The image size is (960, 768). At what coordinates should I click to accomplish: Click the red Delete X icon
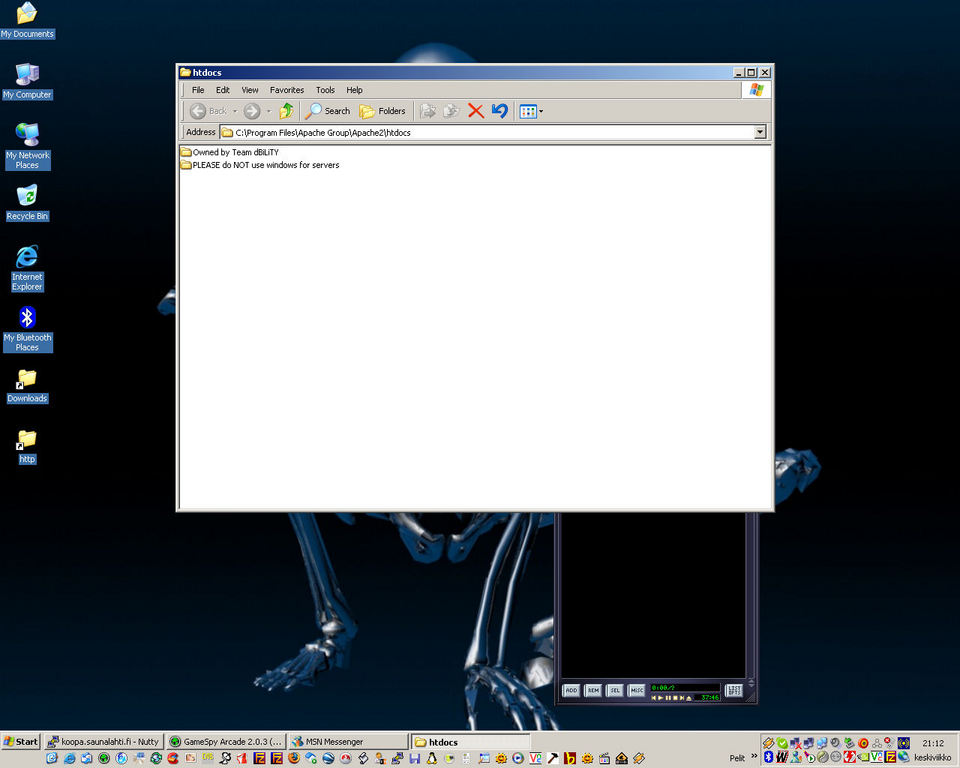[x=476, y=111]
